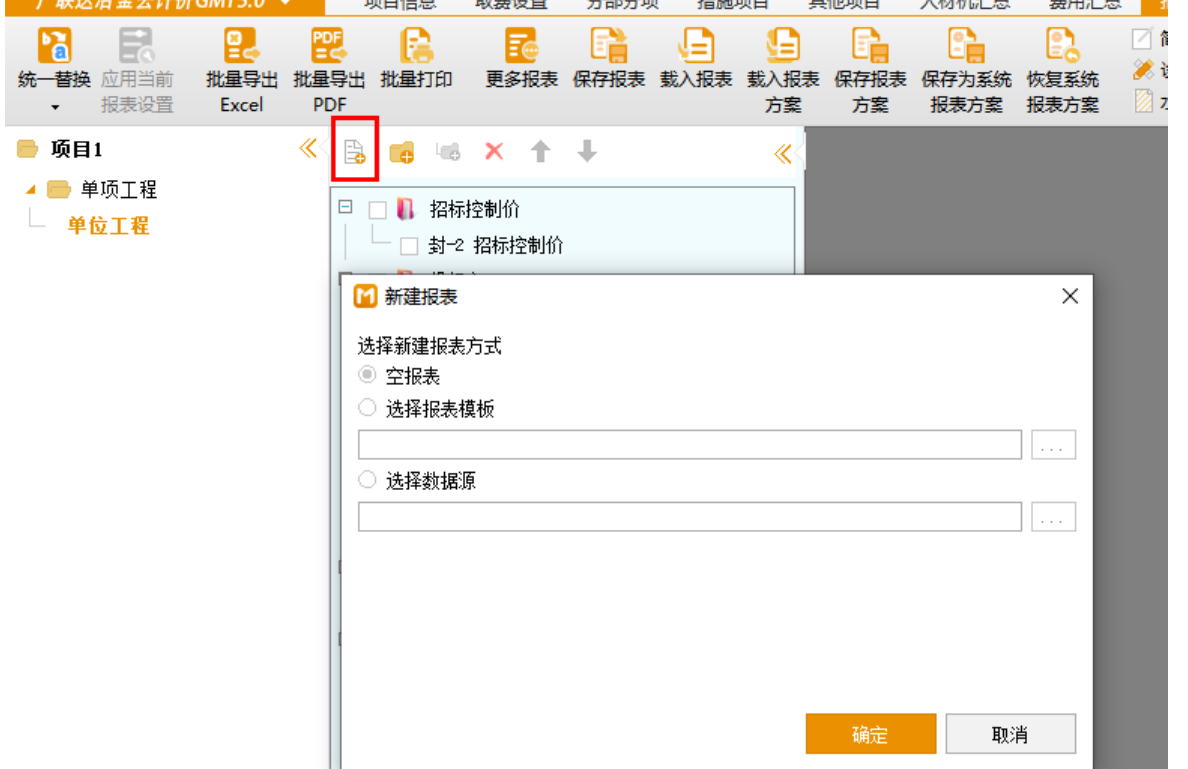Select 单位工程 in project tree
The height and width of the screenshot is (769, 1188).
click(108, 226)
